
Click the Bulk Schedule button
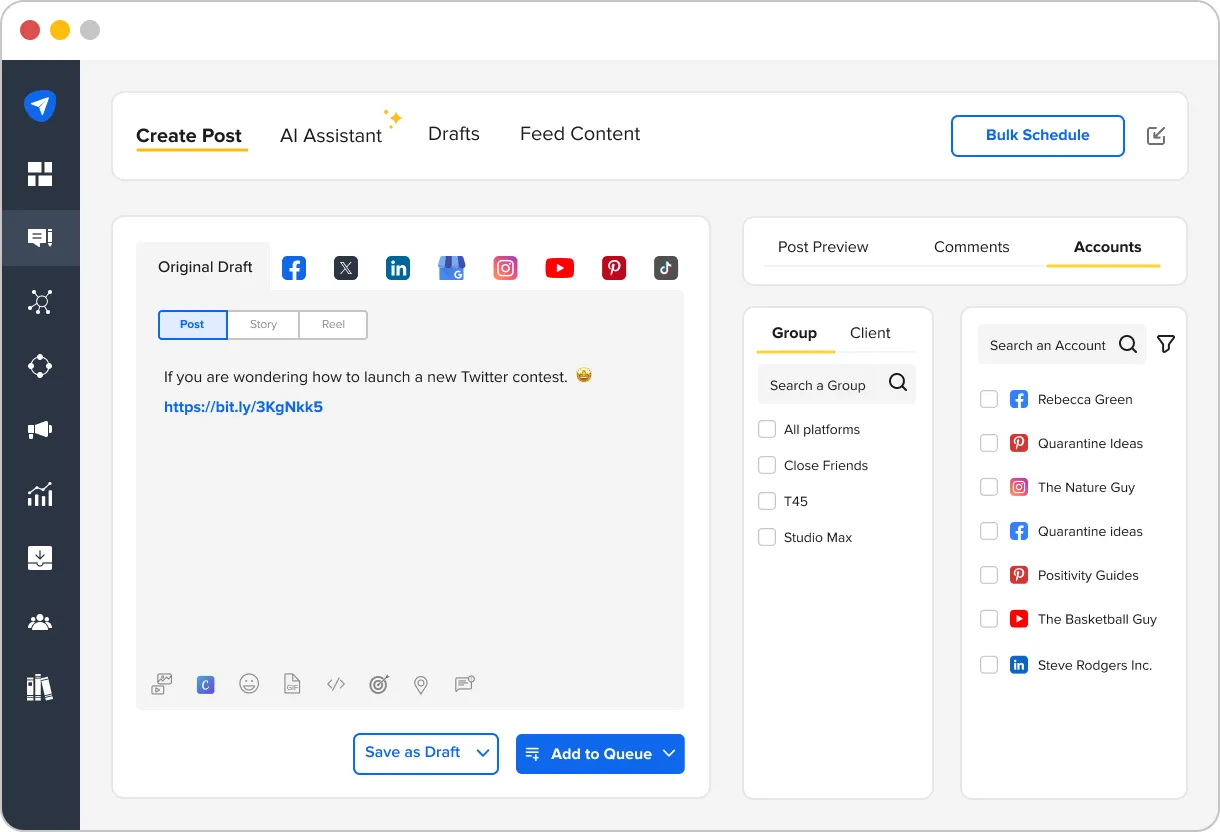[1037, 135]
